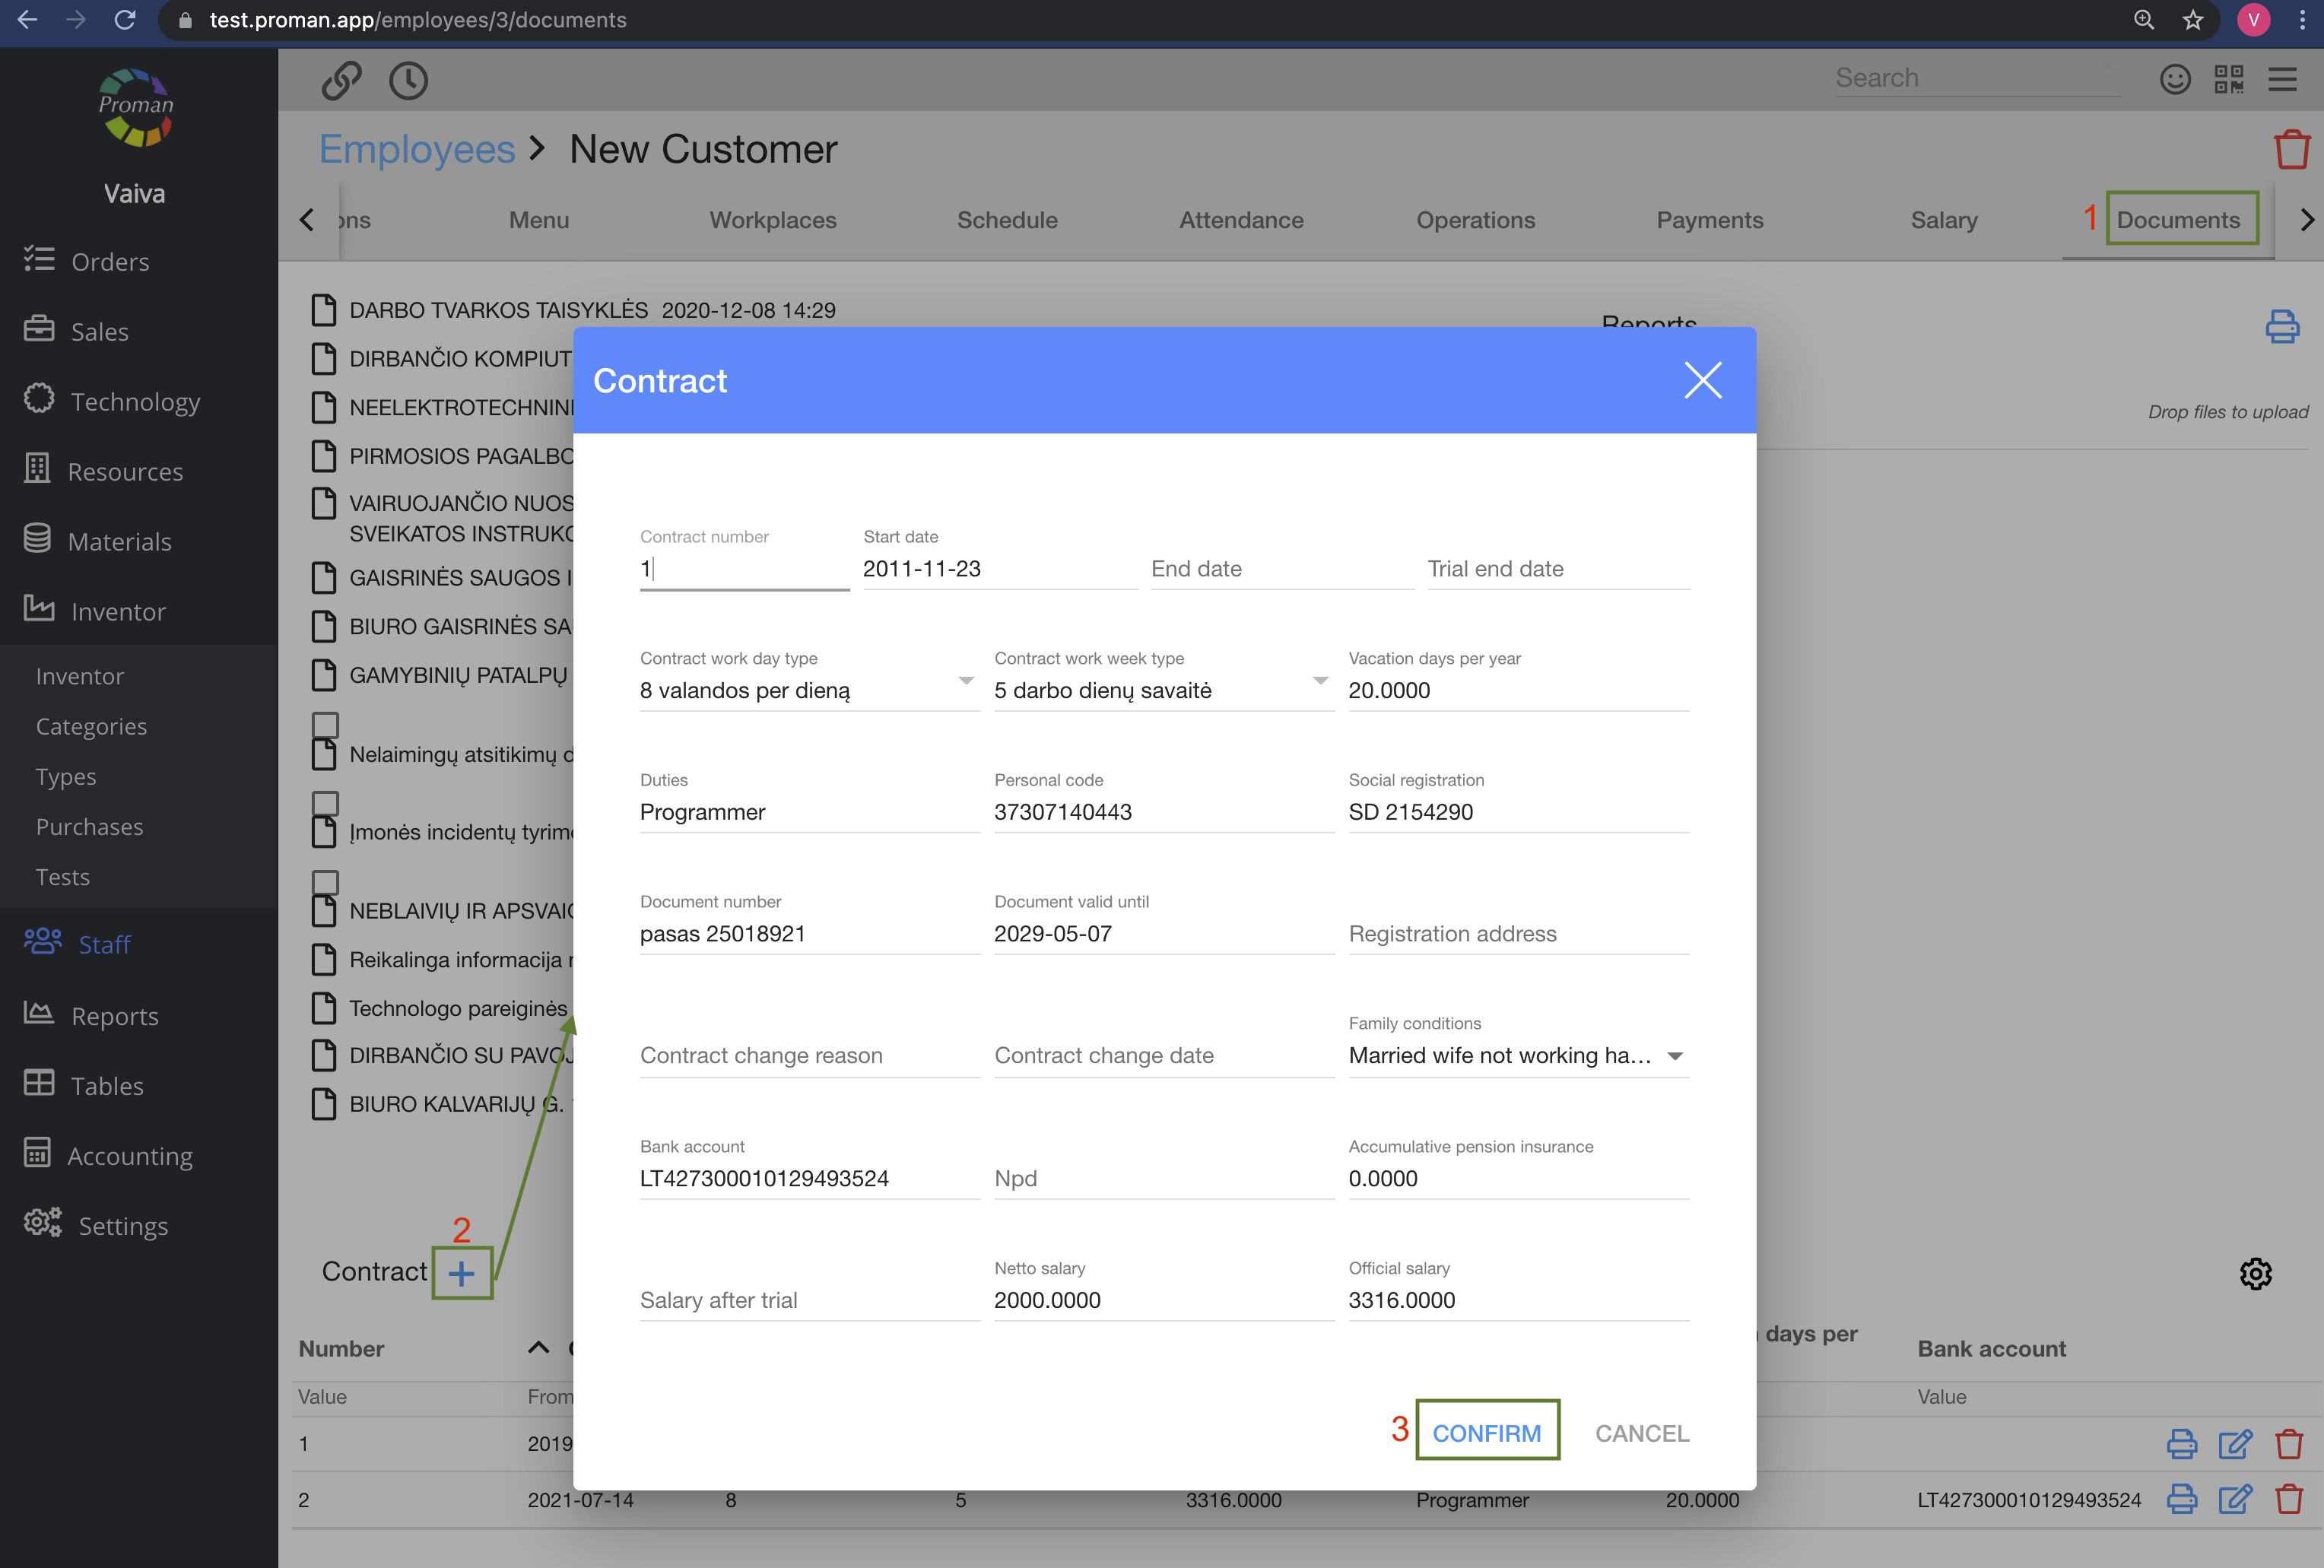Image resolution: width=2324 pixels, height=1568 pixels.
Task: Open the clock history icon
Action: pyautogui.click(x=408, y=80)
